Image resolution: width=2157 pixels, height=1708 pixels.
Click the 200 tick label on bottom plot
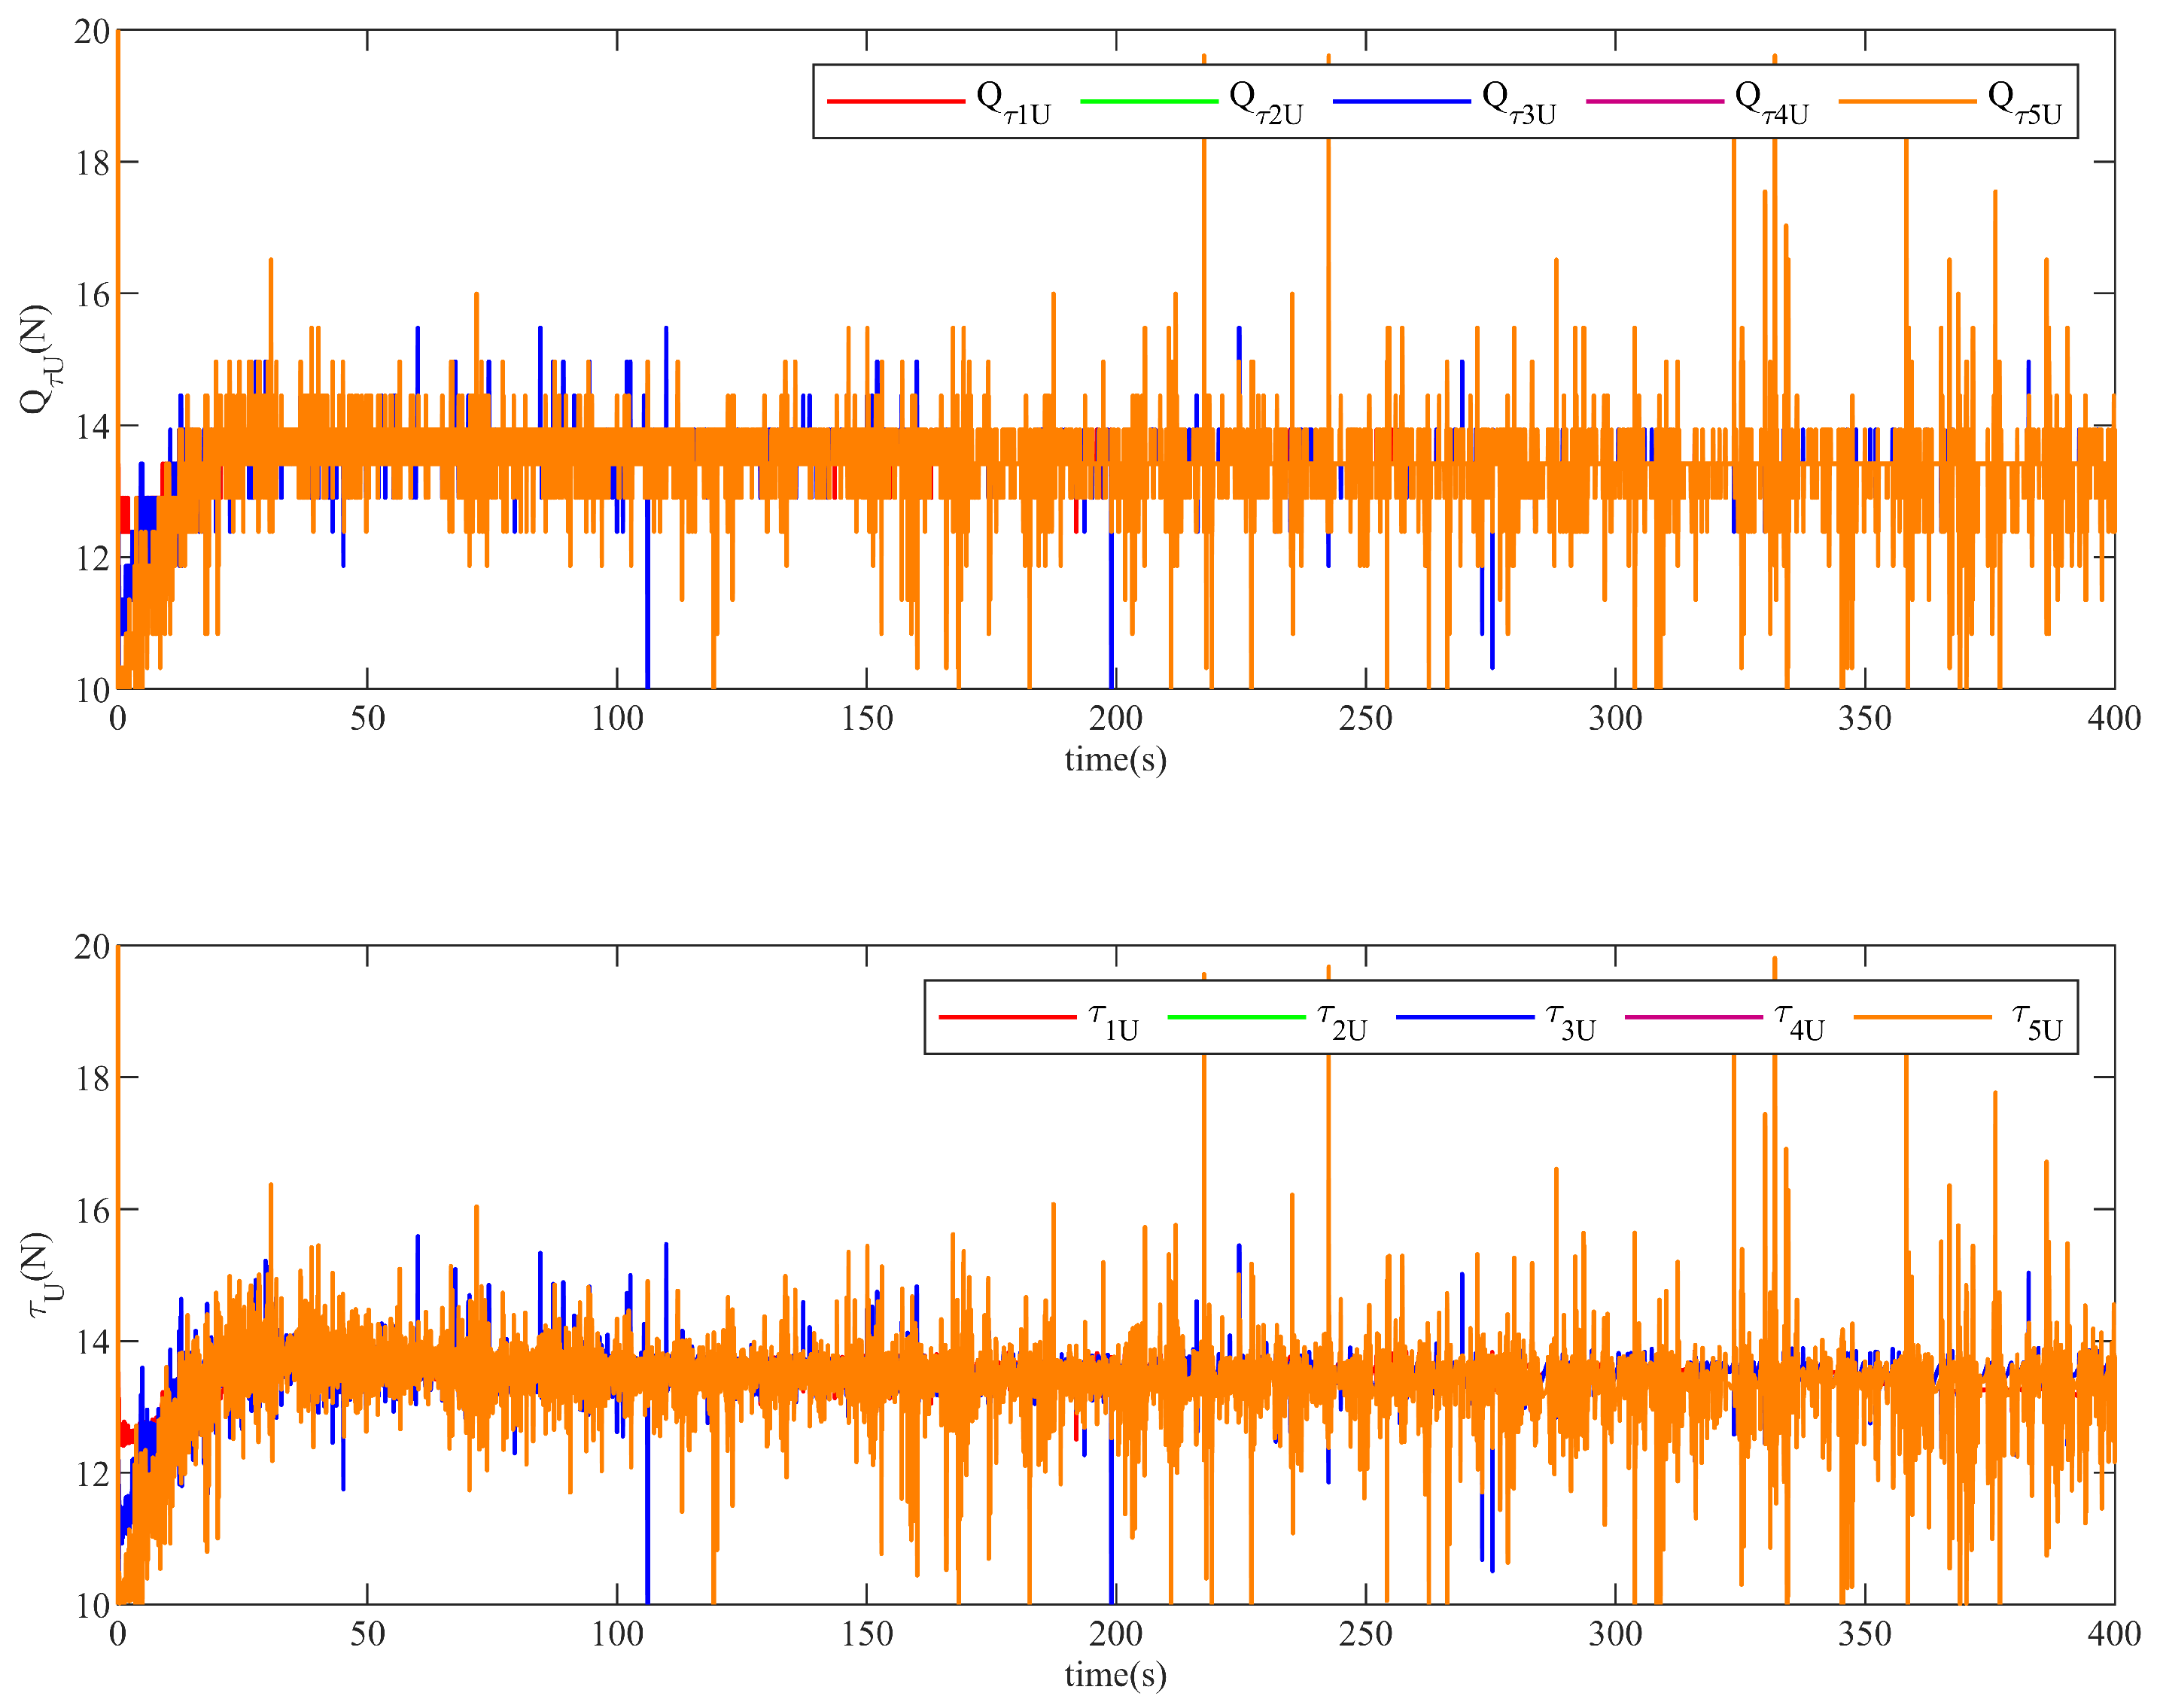pyautogui.click(x=1115, y=1634)
